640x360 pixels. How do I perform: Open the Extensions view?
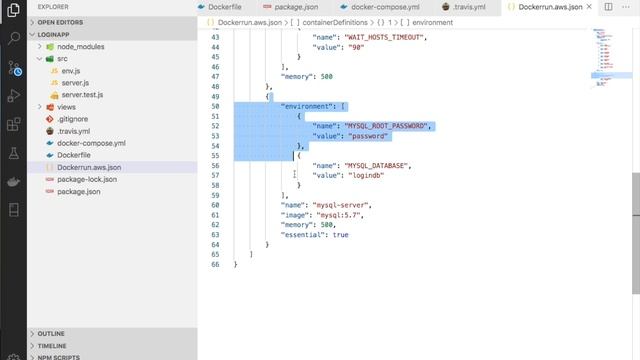(x=13, y=124)
